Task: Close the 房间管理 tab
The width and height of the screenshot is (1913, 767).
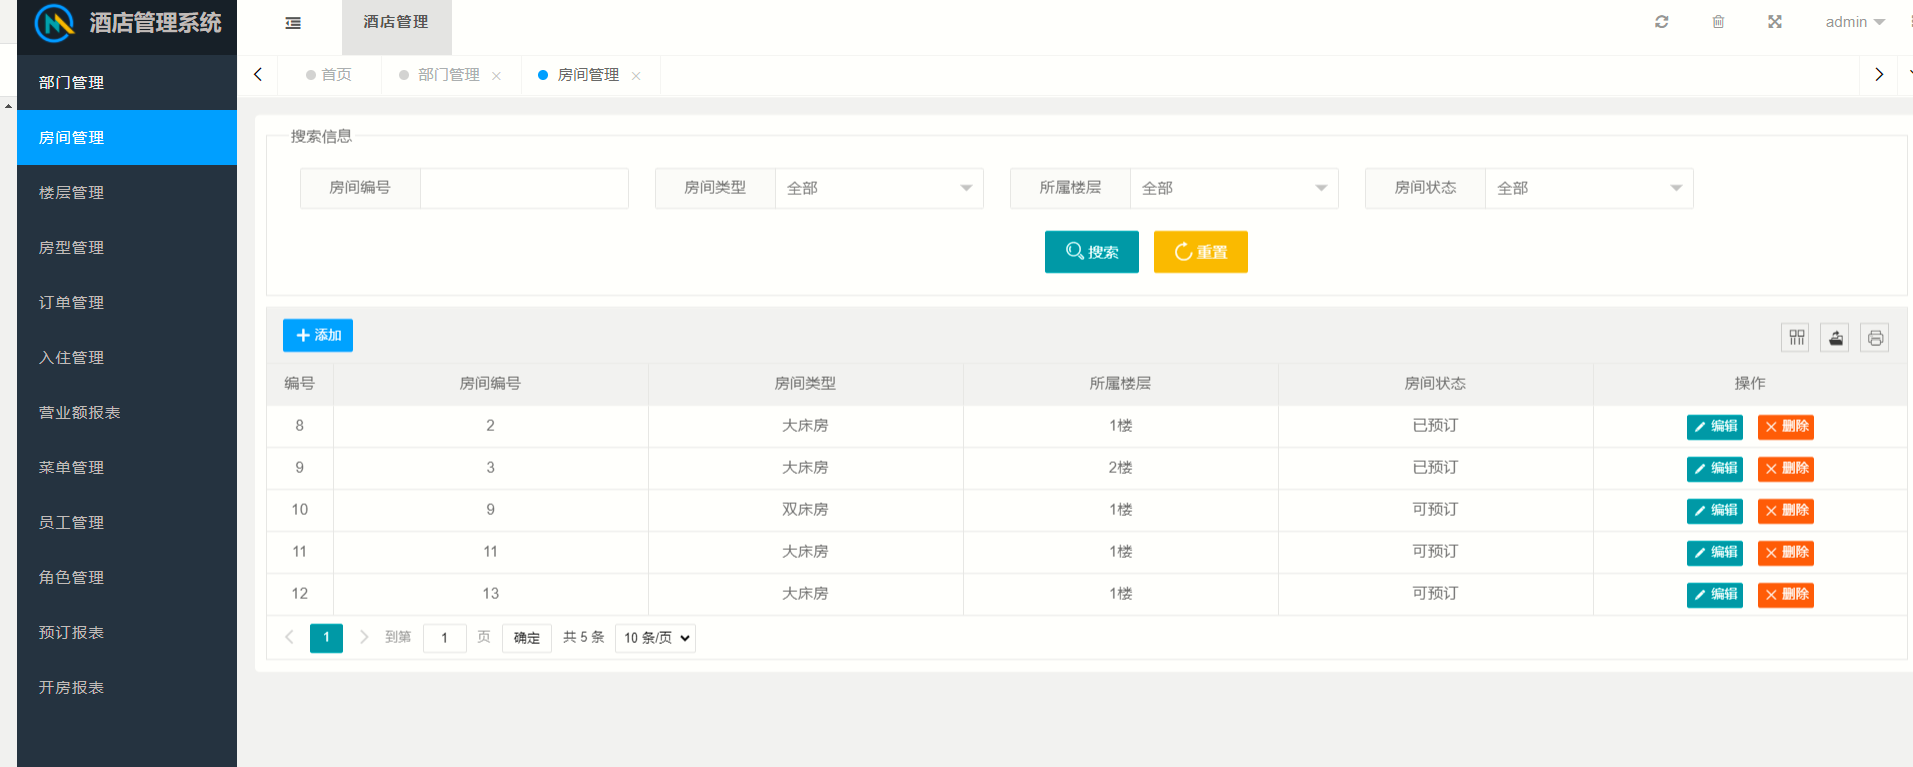Action: click(636, 76)
